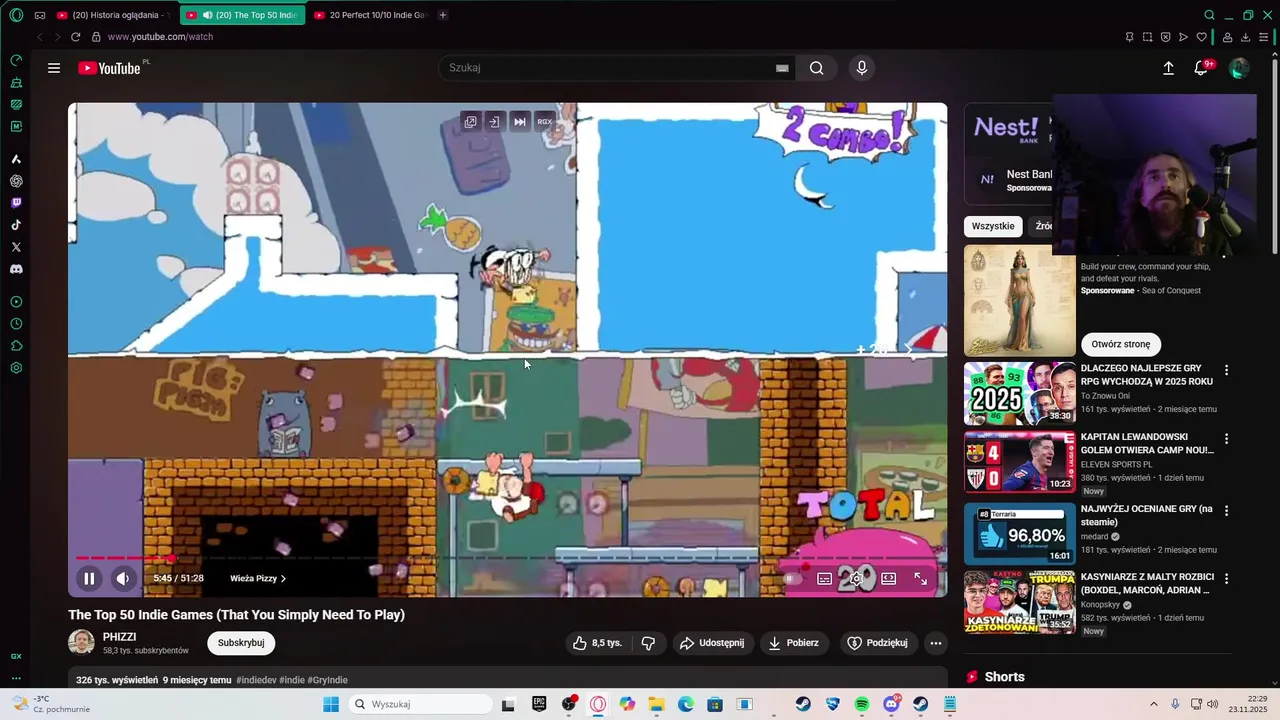
Task: Open Spotify from the Windows taskbar
Action: tap(862, 704)
